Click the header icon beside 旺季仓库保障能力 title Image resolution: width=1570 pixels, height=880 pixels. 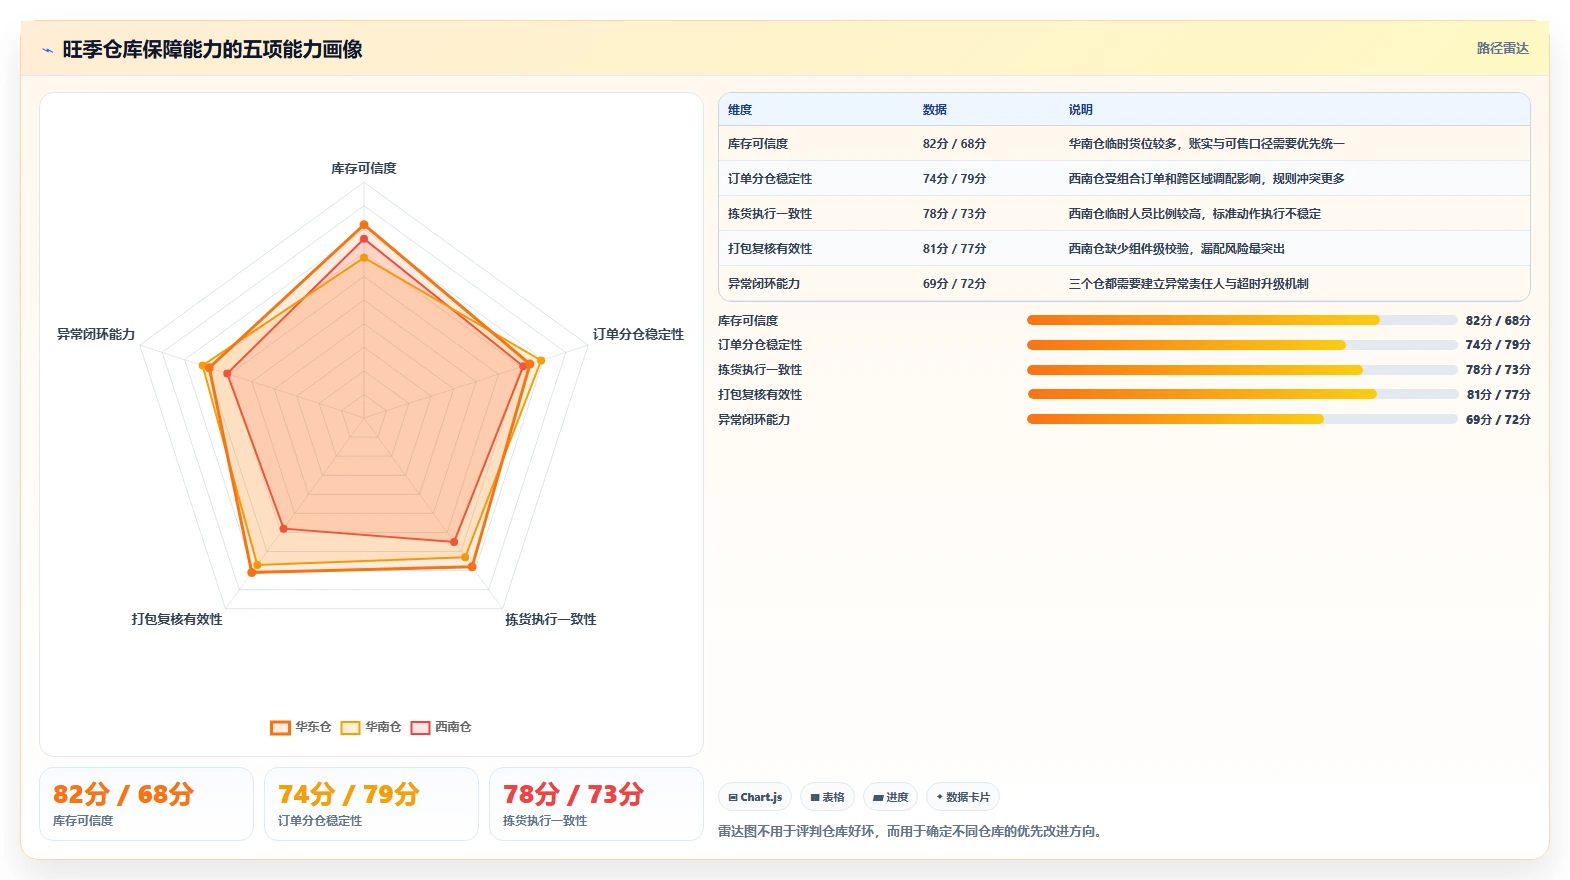(x=47, y=50)
